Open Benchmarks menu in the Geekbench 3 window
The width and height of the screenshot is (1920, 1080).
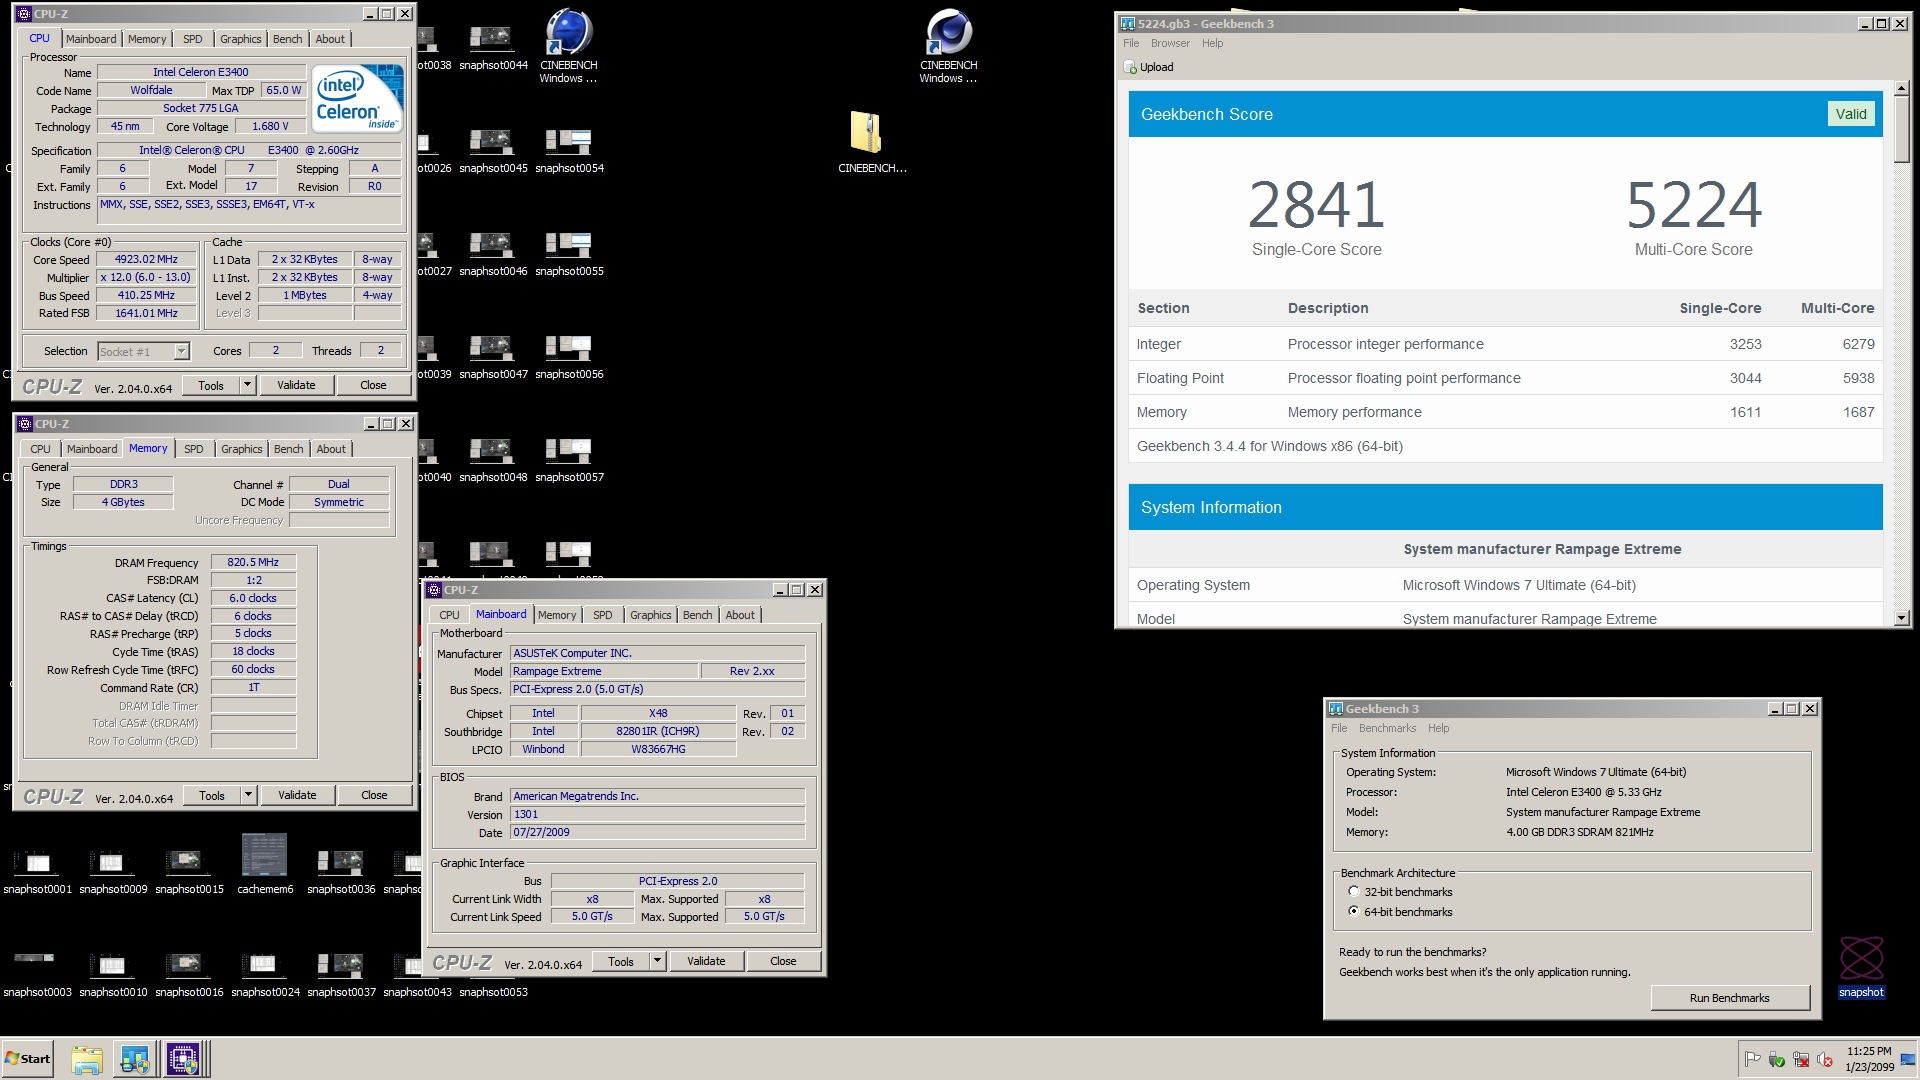(1387, 728)
